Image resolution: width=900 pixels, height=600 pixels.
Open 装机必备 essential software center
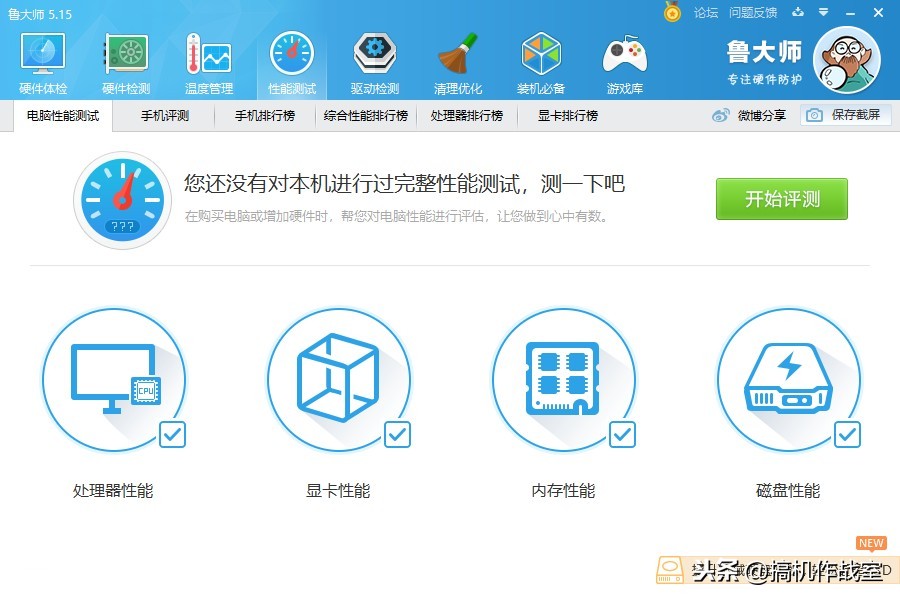coord(541,60)
